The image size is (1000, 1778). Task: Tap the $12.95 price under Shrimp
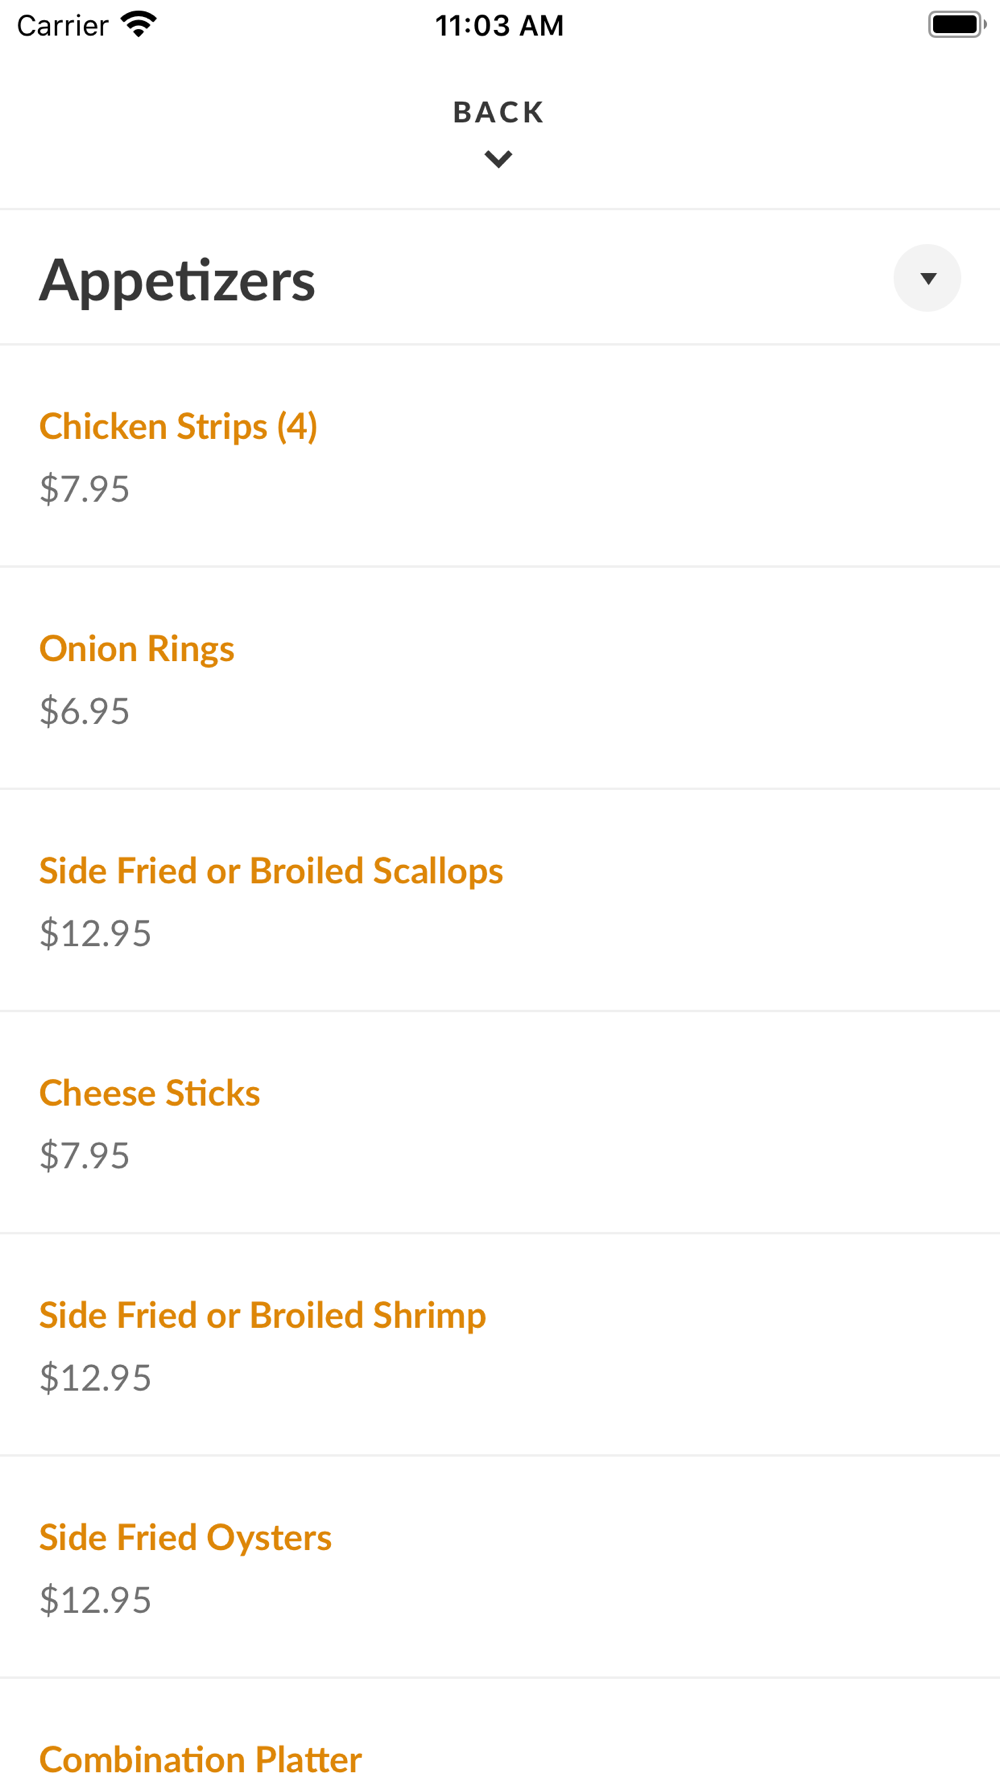[96, 1377]
